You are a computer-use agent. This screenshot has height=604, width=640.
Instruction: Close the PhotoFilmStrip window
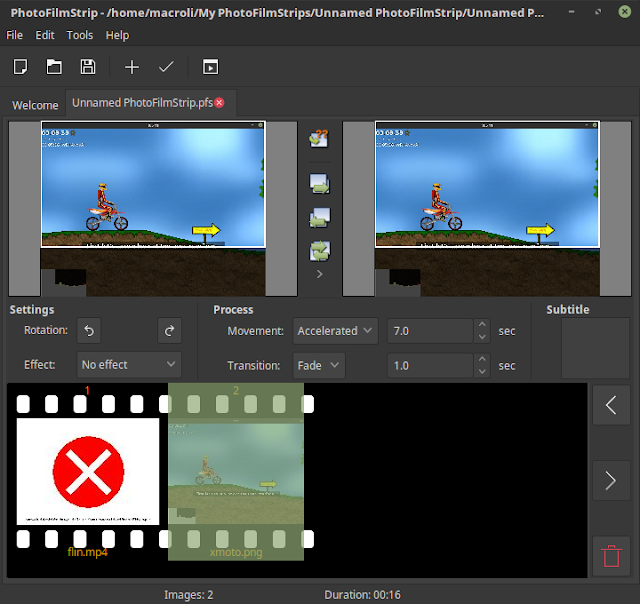coord(624,12)
